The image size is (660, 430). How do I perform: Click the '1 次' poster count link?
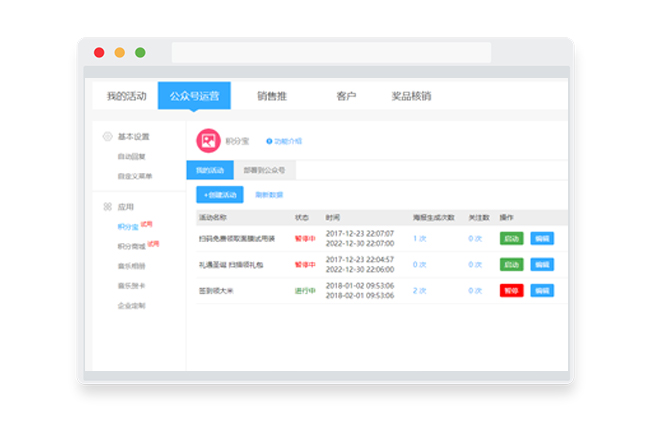(x=420, y=239)
